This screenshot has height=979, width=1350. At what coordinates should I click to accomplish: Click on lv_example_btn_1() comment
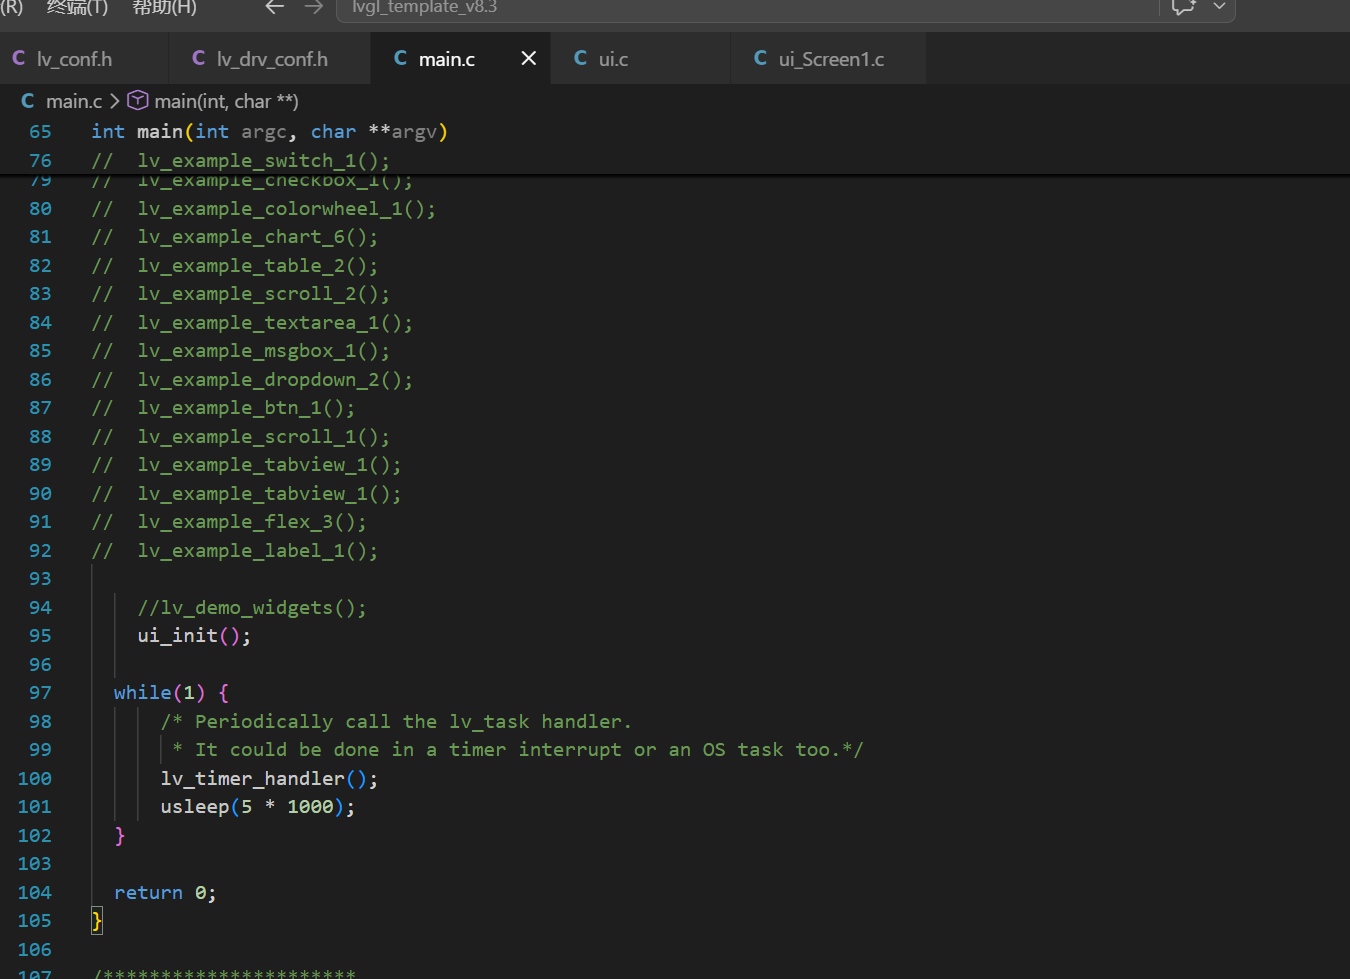point(247,408)
